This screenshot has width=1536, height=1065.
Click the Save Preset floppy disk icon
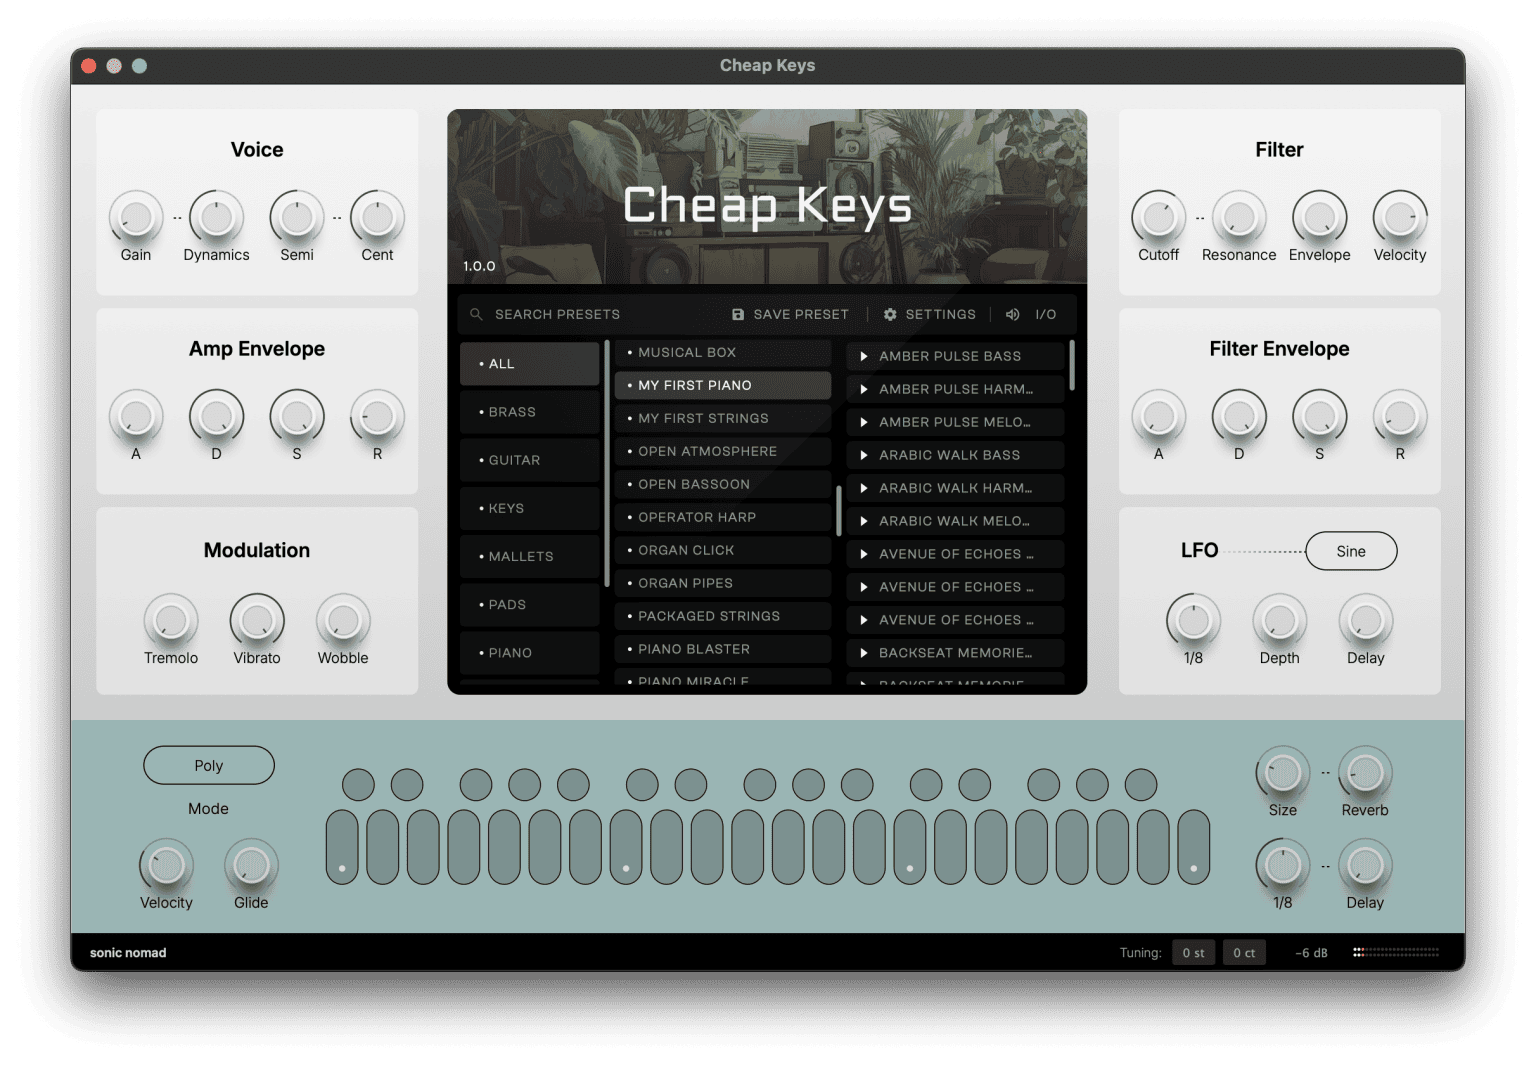738,314
